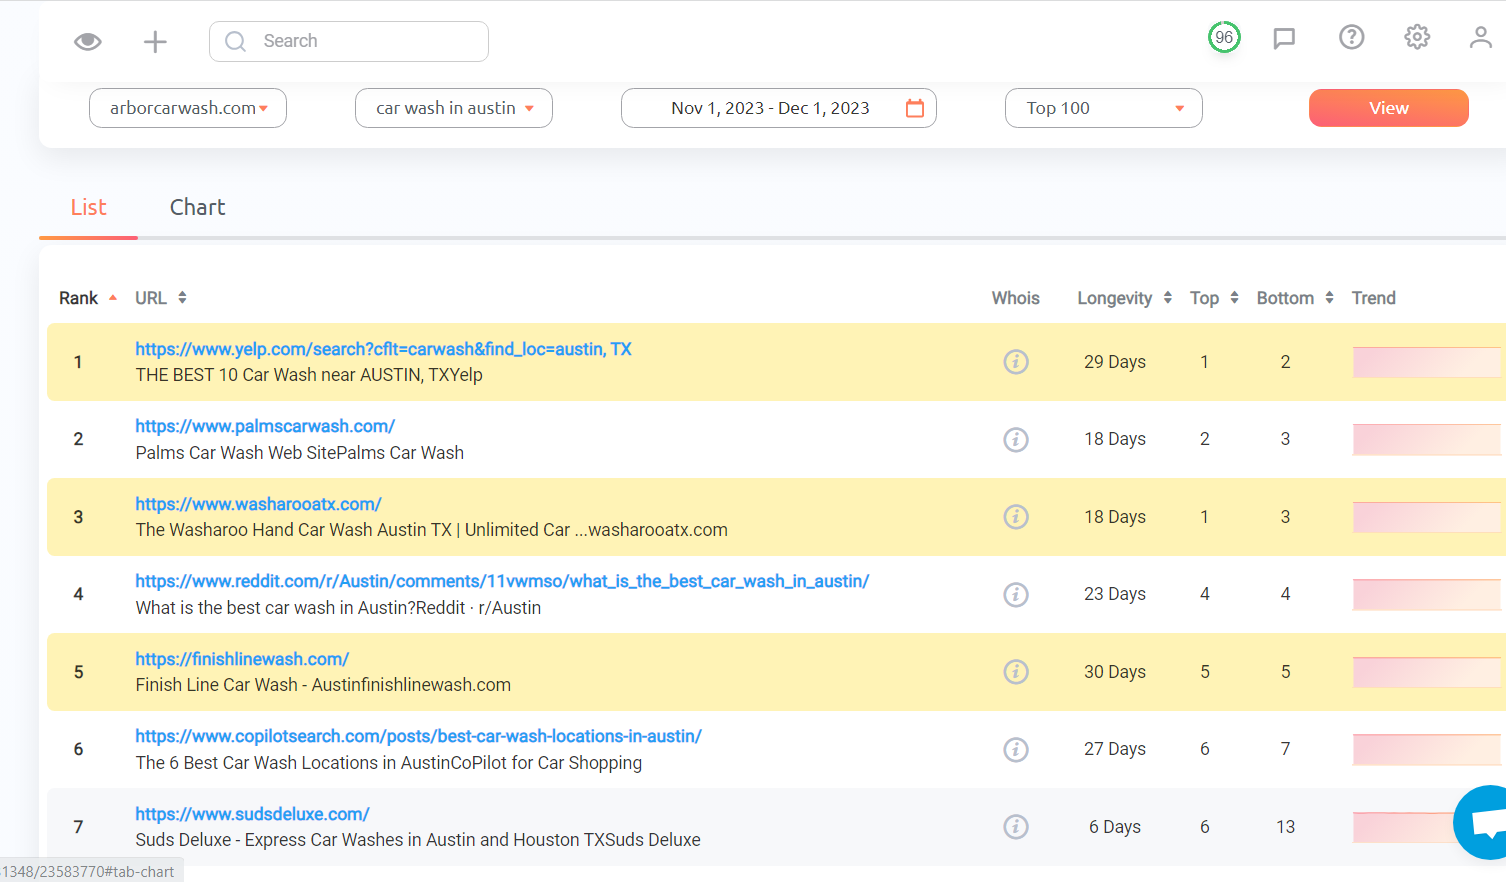1506x882 pixels.
Task: Open the user profile icon
Action: click(x=1481, y=37)
